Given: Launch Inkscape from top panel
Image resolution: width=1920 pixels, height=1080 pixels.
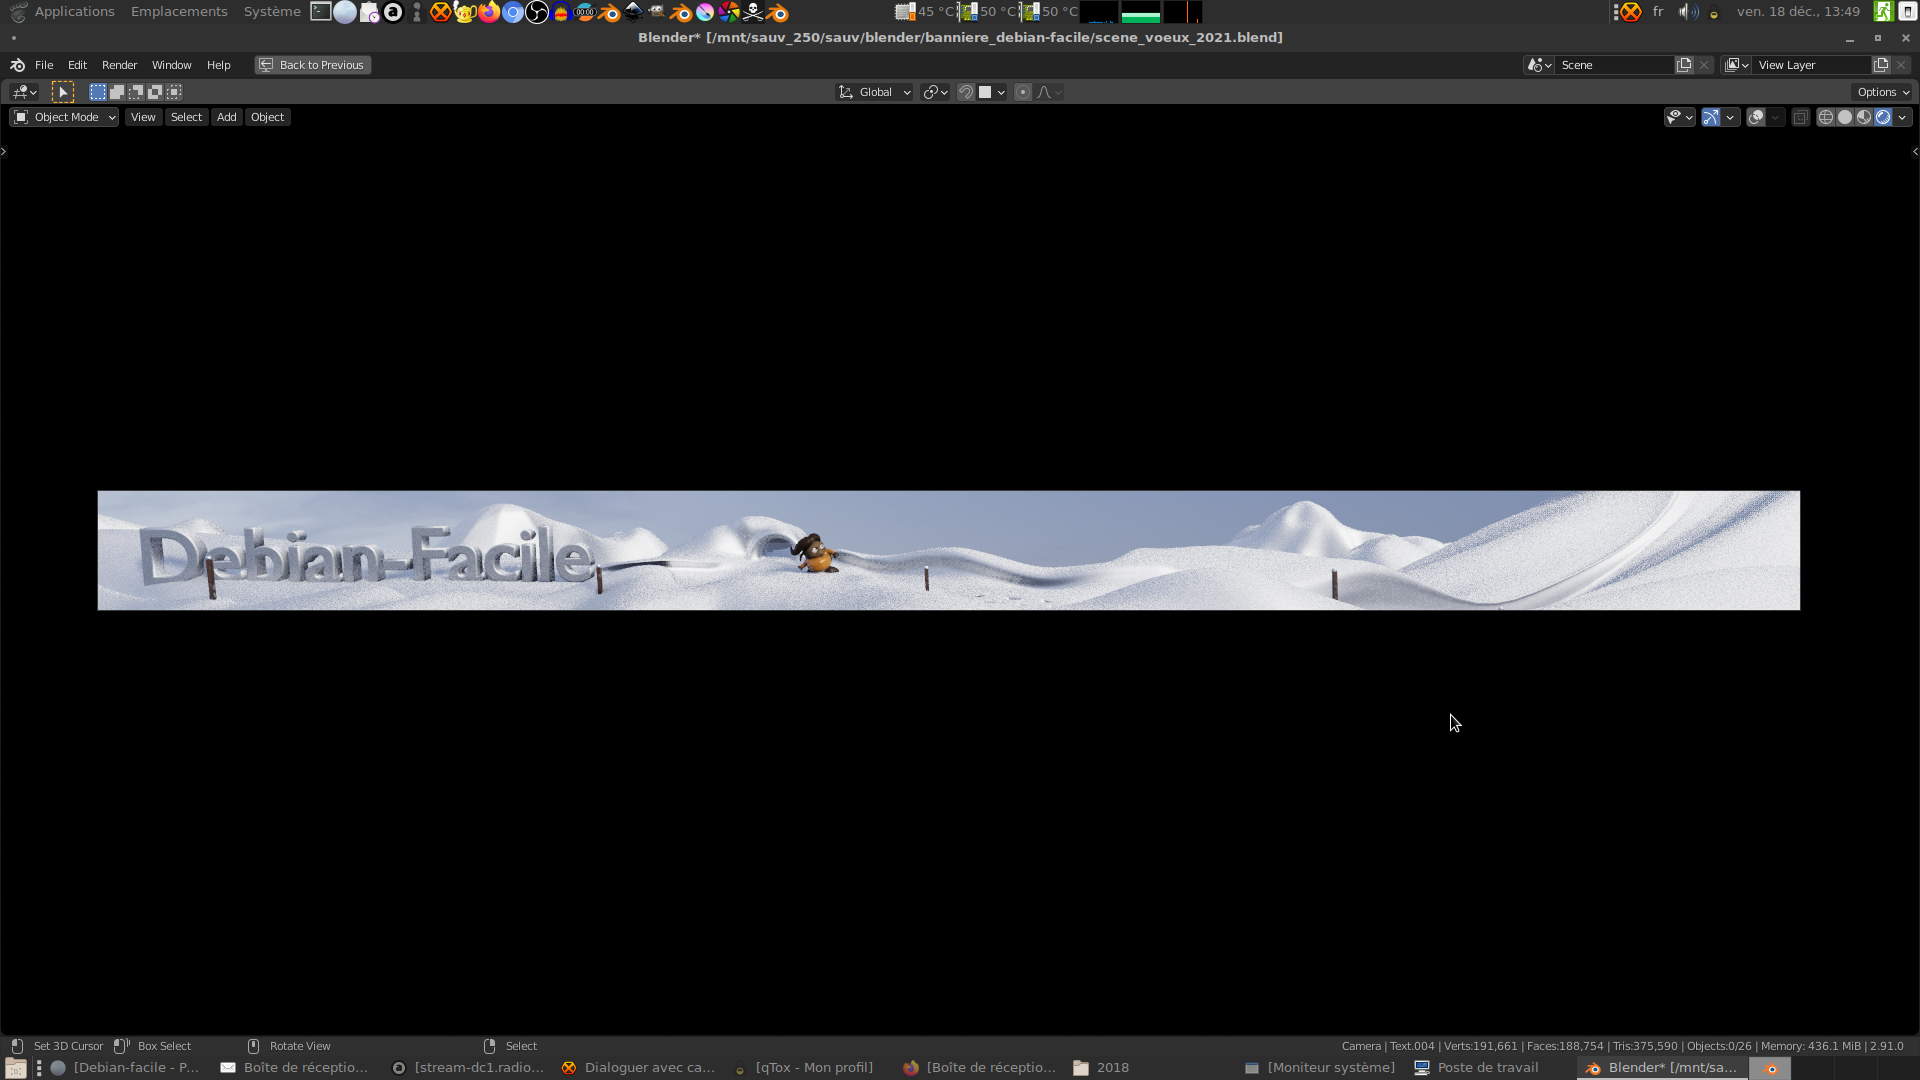Looking at the screenshot, I should click(633, 12).
